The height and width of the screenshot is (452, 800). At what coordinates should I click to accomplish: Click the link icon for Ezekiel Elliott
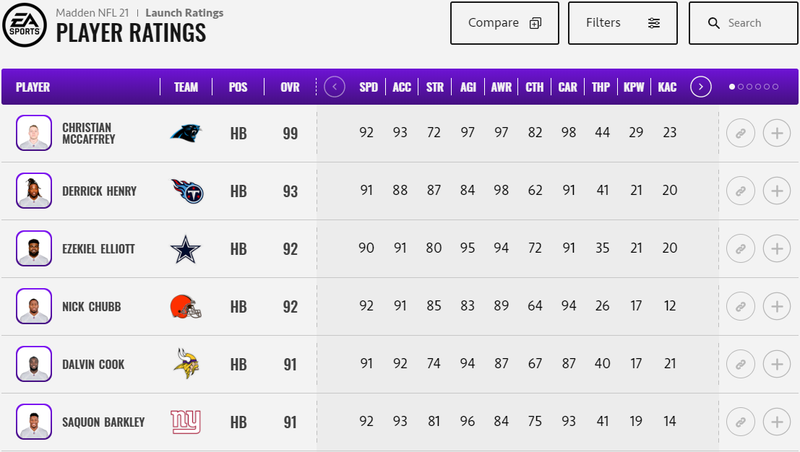tap(740, 248)
